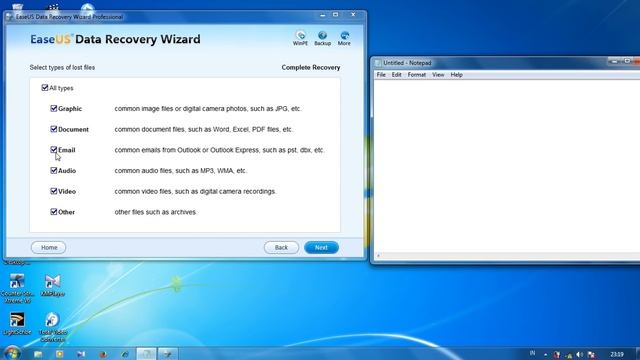
Task: Launch Internet Explorer from the taskbar
Action: (x=124, y=354)
